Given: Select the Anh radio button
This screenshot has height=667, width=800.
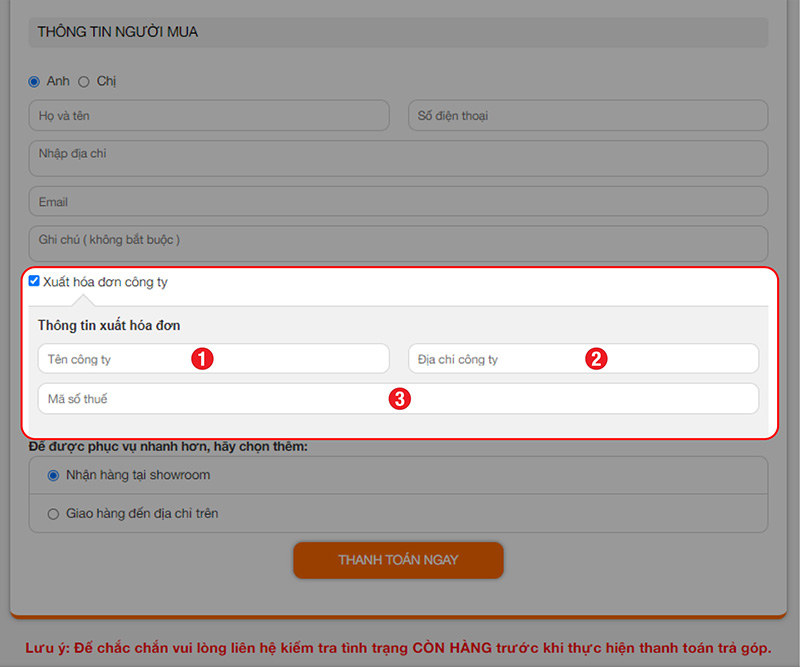Looking at the screenshot, I should coord(34,81).
